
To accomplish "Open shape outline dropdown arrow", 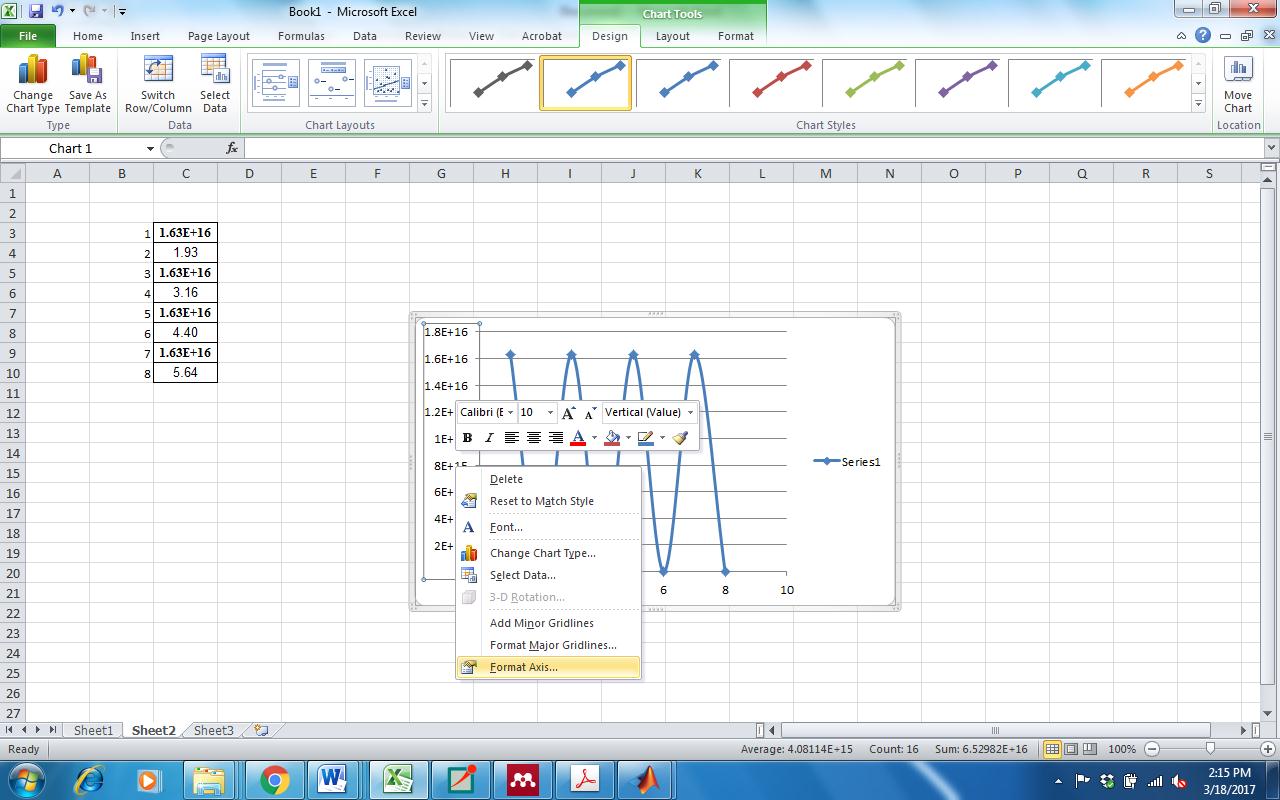I will click(x=662, y=438).
